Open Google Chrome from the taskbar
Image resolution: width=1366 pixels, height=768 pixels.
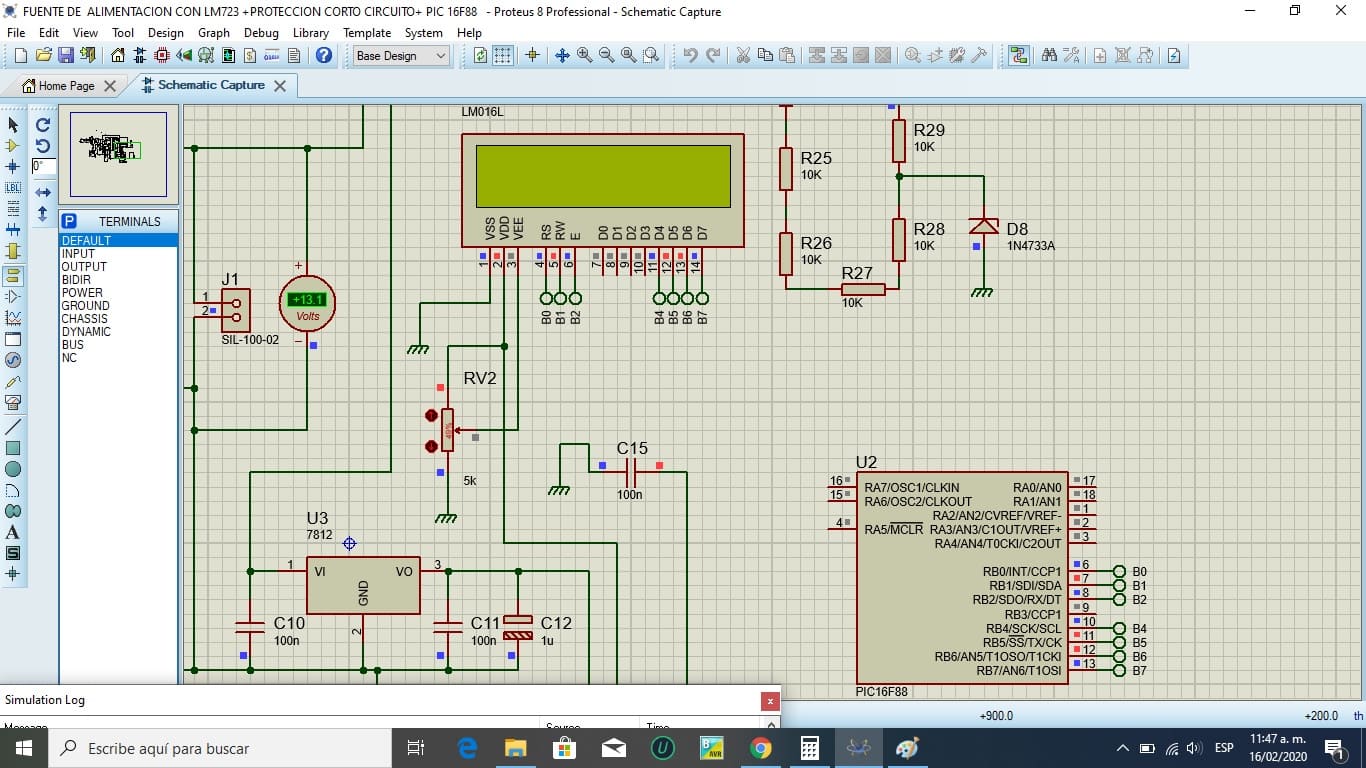(x=761, y=748)
